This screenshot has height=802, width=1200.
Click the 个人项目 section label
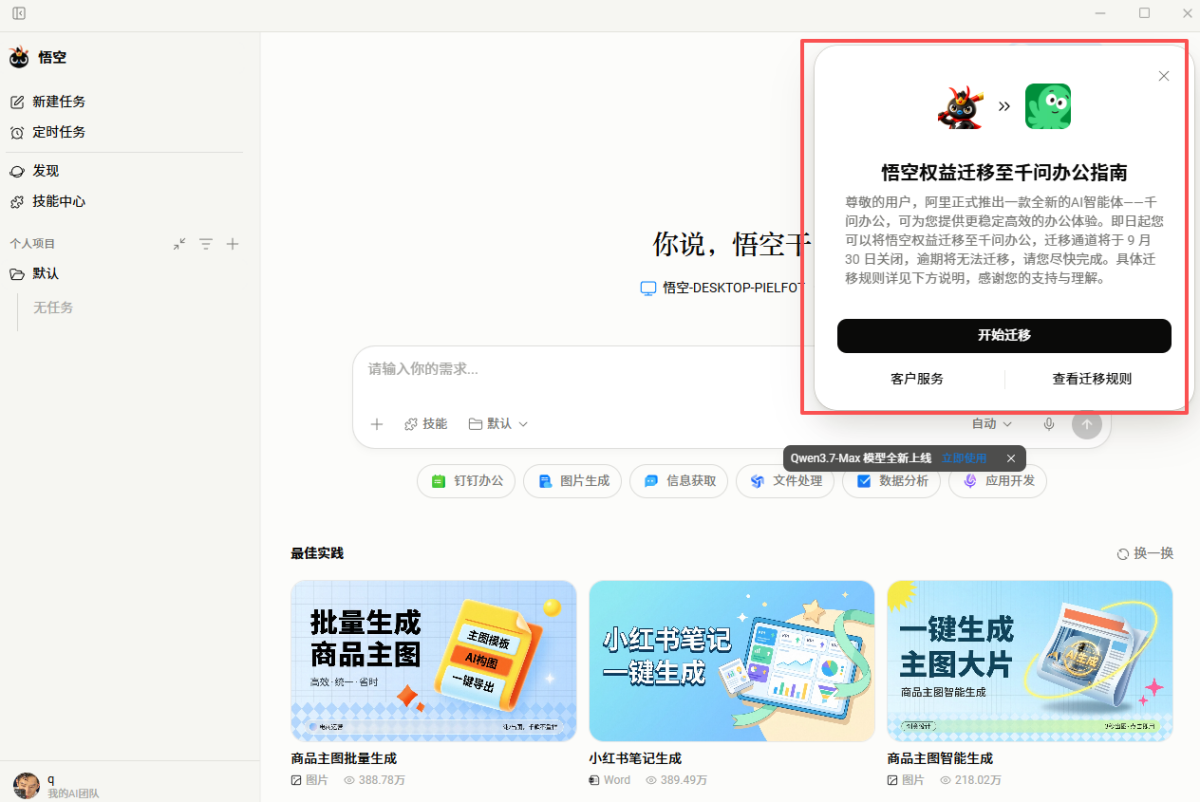click(33, 244)
